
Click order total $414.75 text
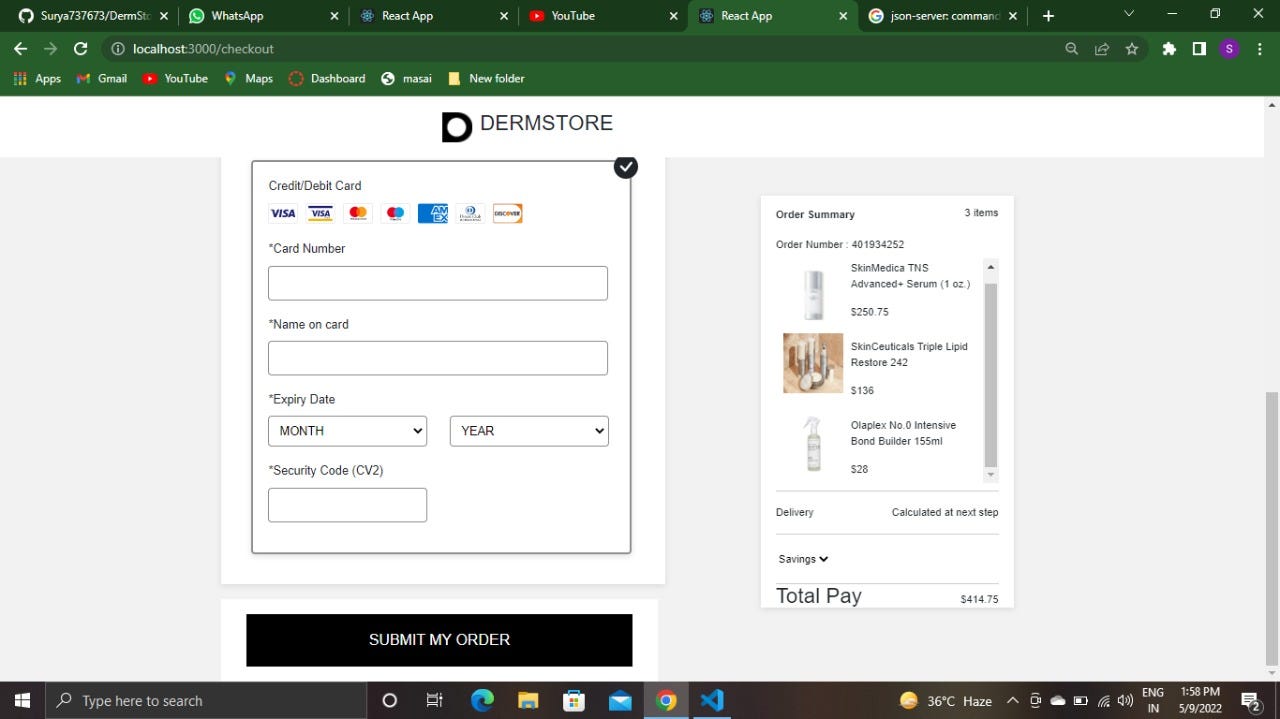(x=979, y=599)
